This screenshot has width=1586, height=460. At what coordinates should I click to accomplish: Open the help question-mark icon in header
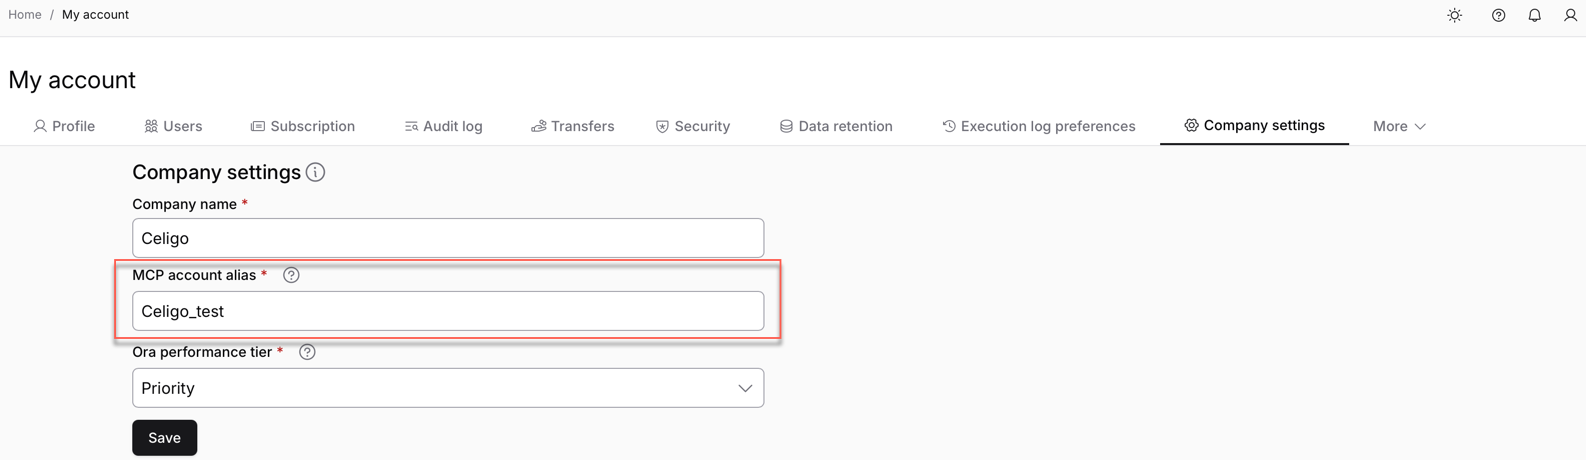pos(1498,15)
